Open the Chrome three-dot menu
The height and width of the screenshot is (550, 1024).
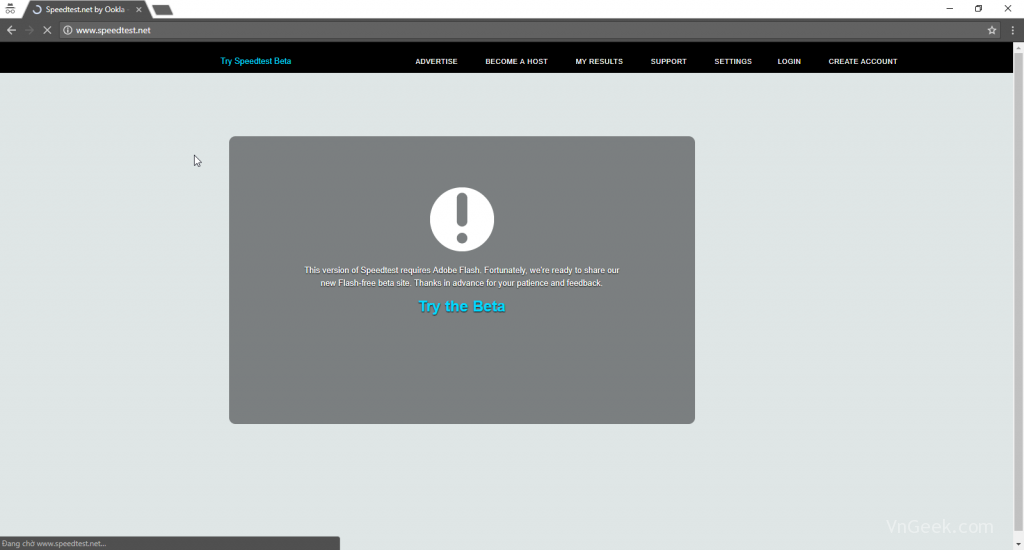pos(1012,30)
